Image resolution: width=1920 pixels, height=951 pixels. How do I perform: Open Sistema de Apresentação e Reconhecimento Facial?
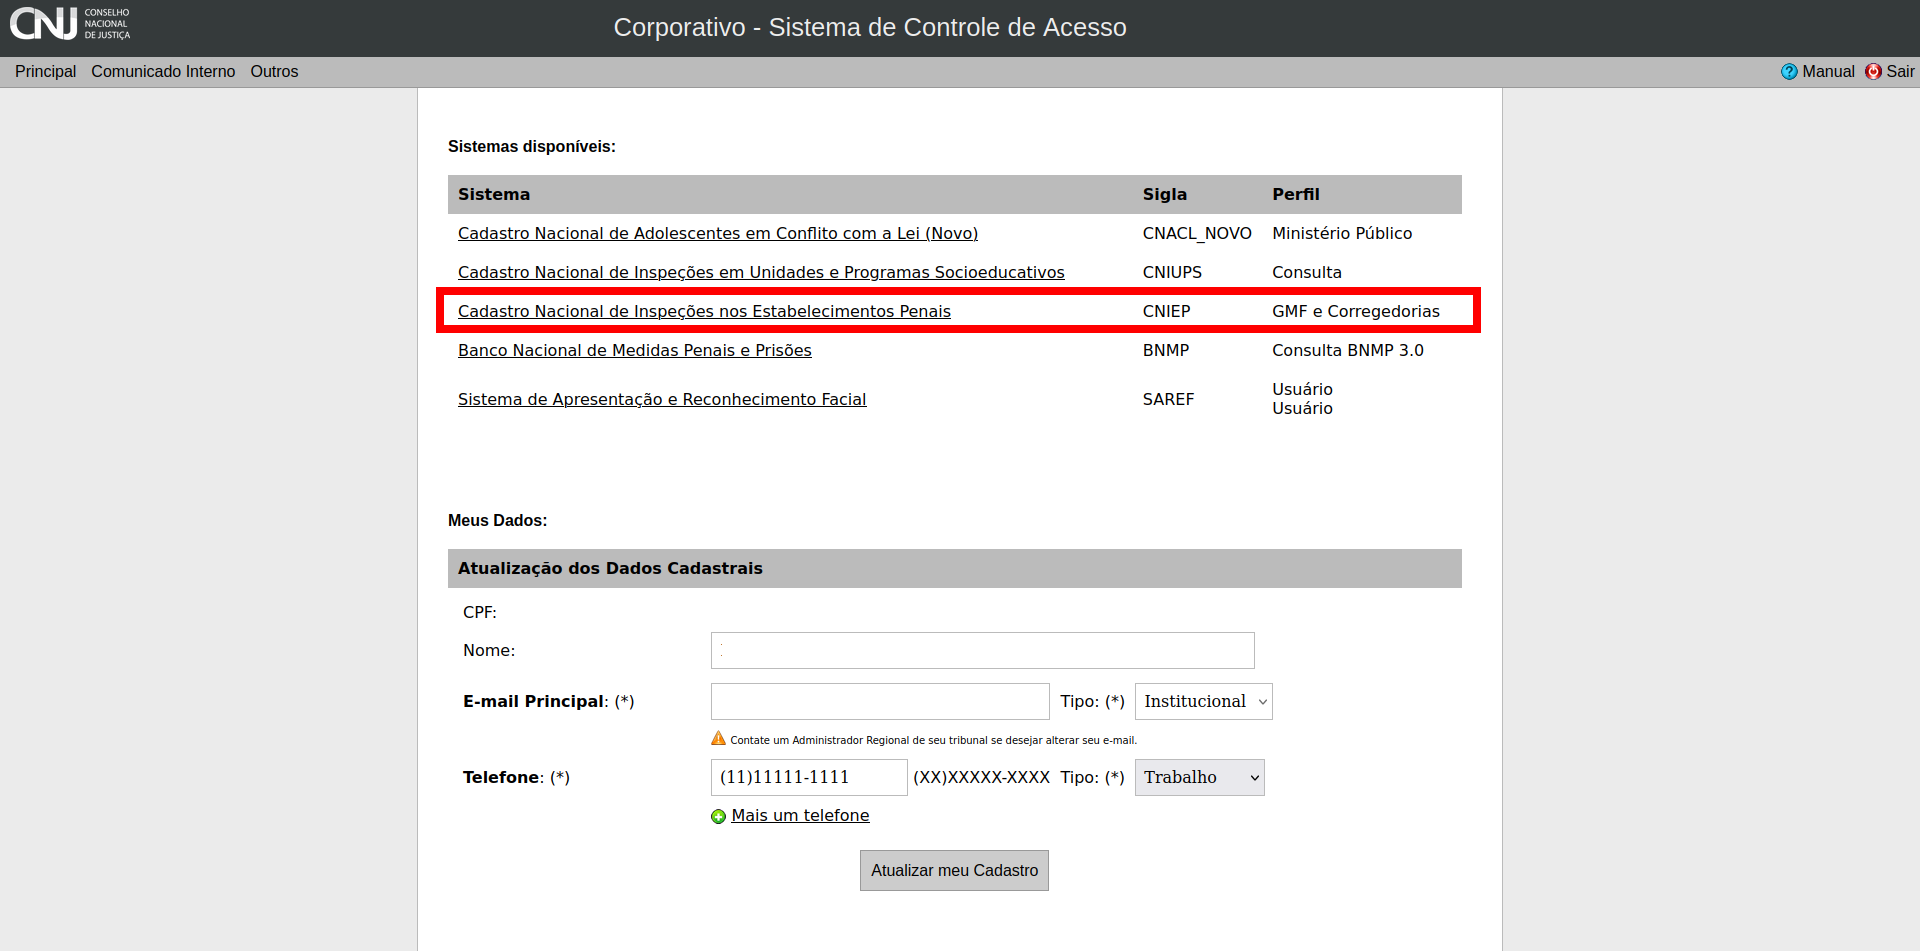click(661, 400)
